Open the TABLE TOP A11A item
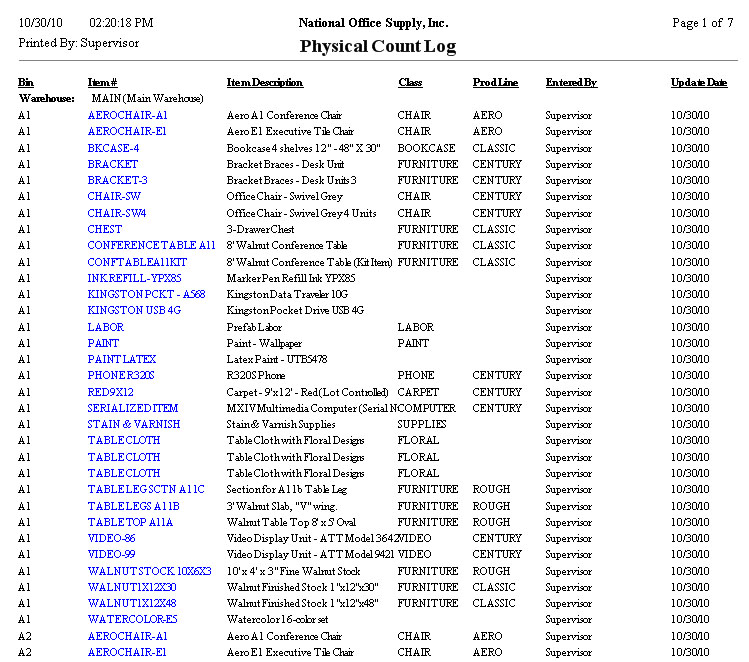 [x=130, y=522]
